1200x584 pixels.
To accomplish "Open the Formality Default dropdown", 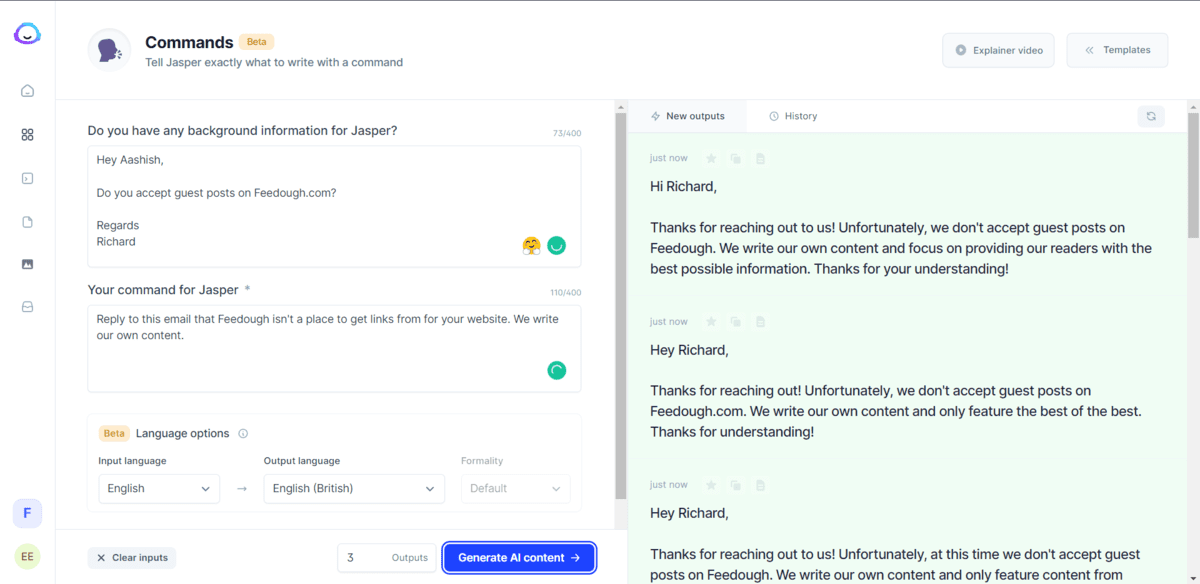I will [x=515, y=488].
